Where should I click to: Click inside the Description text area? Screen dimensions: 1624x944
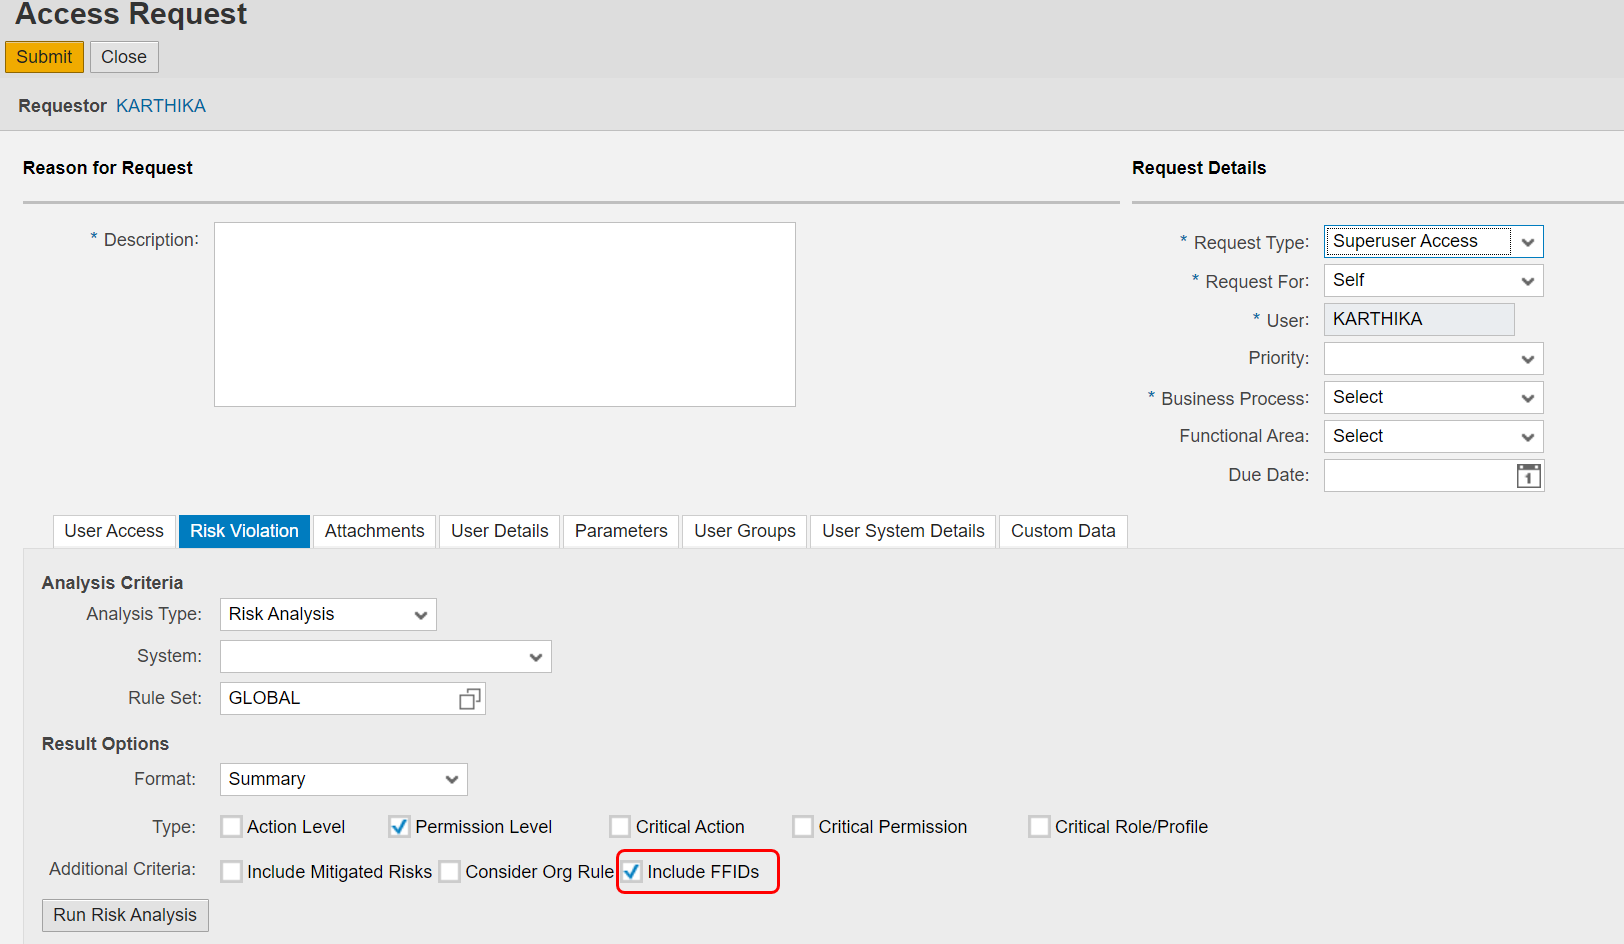[504, 313]
